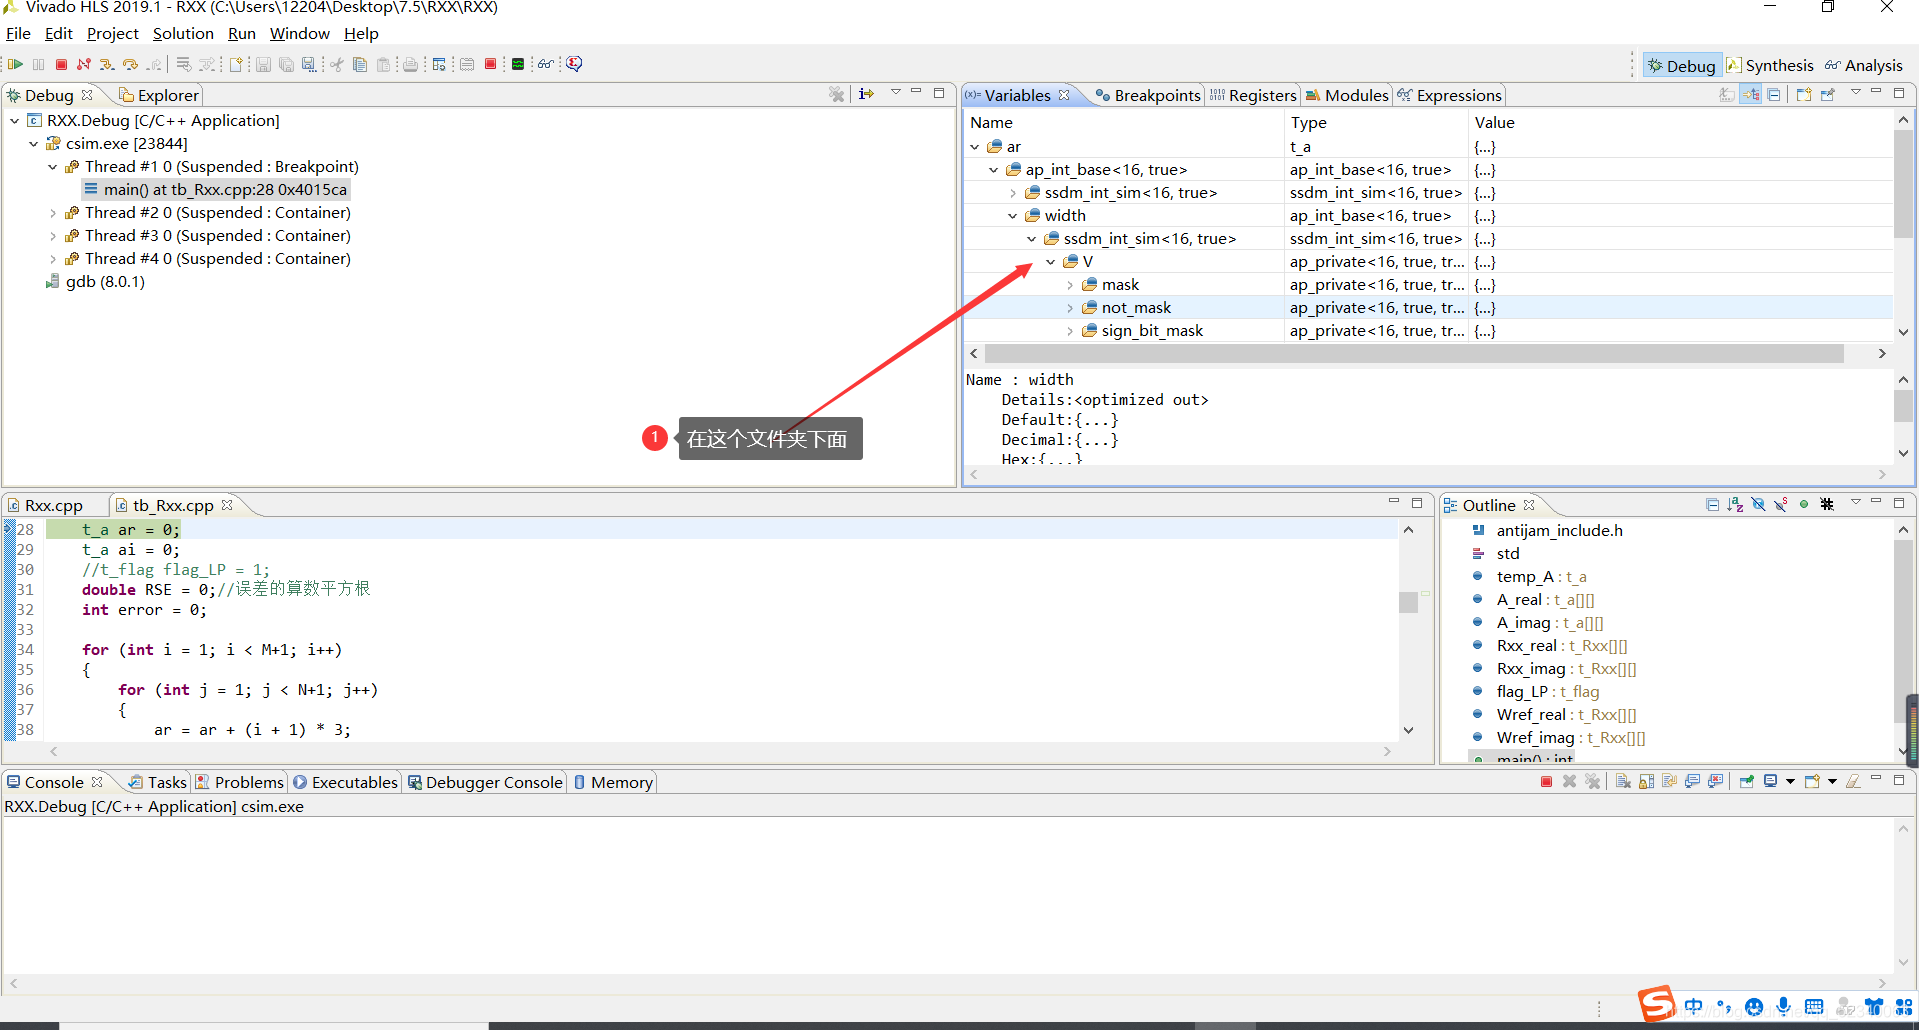1919x1030 pixels.
Task: Open the Run menu
Action: click(x=242, y=34)
